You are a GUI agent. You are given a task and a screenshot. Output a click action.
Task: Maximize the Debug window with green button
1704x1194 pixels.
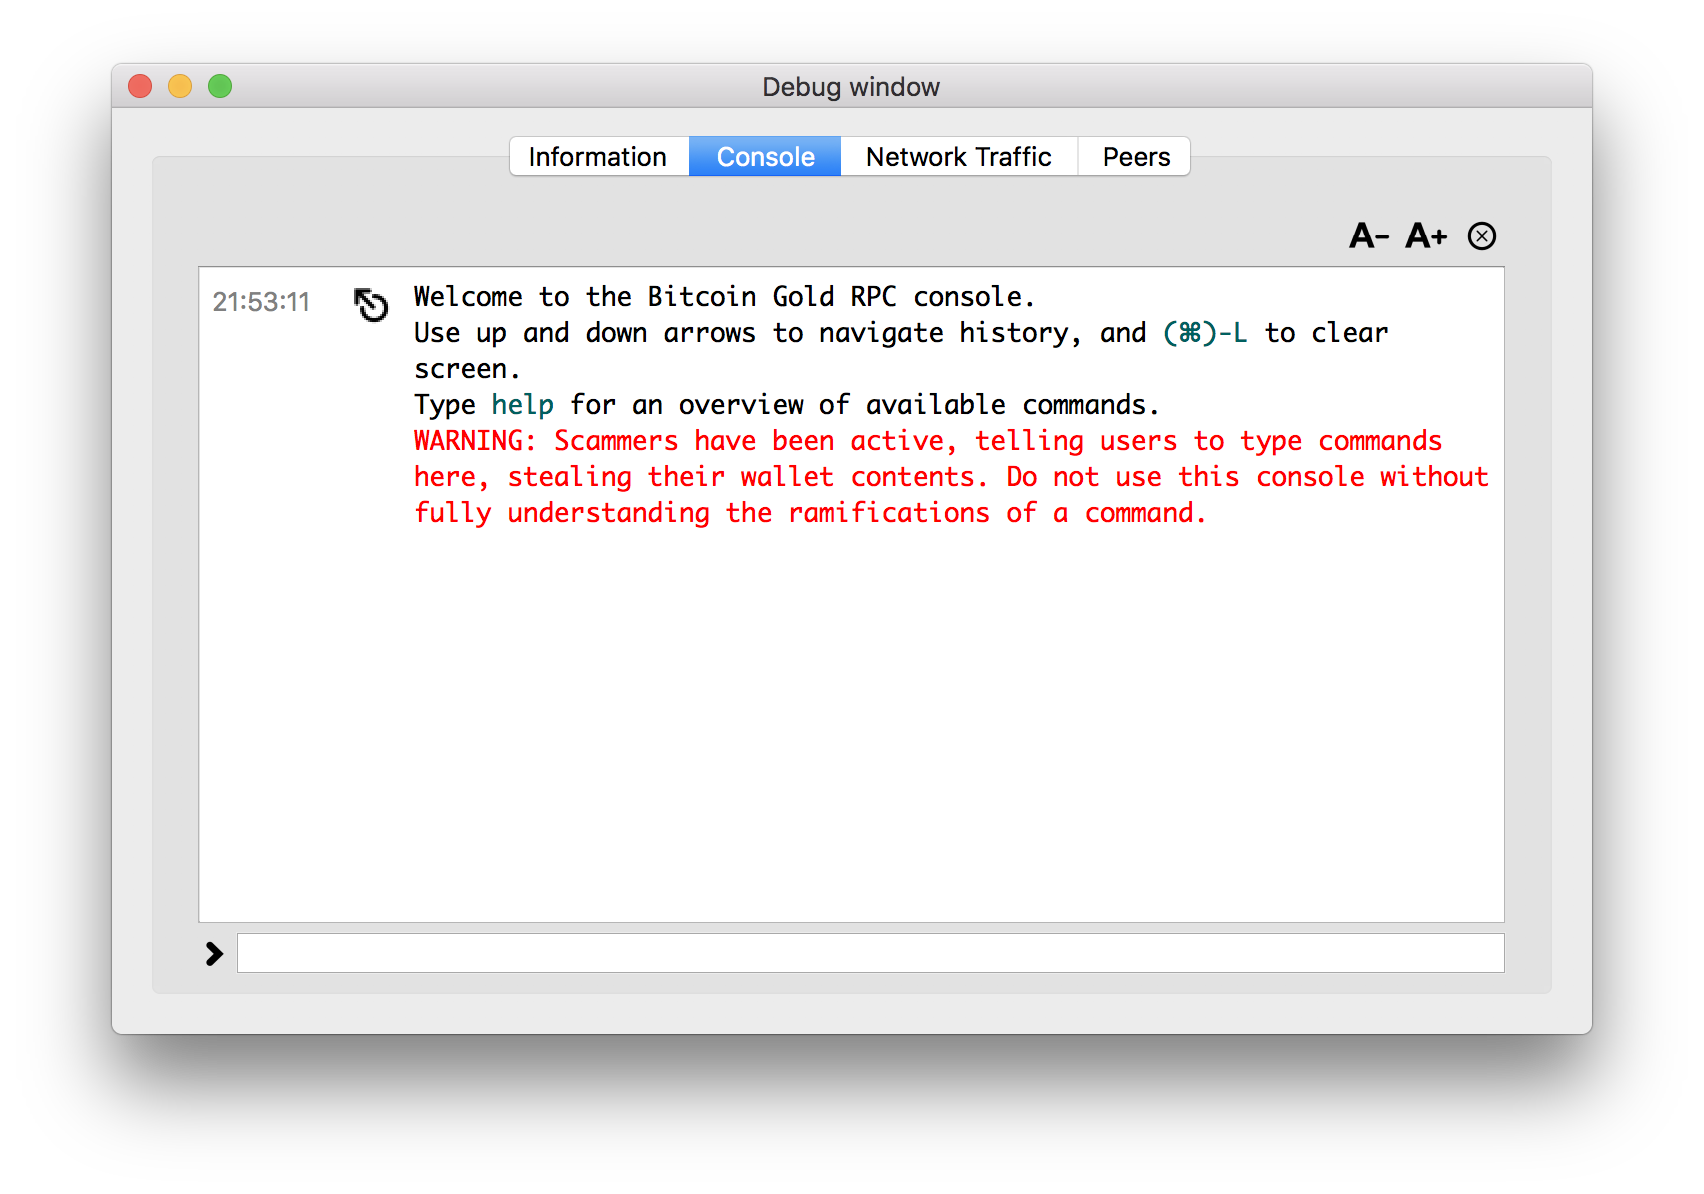pyautogui.click(x=220, y=86)
